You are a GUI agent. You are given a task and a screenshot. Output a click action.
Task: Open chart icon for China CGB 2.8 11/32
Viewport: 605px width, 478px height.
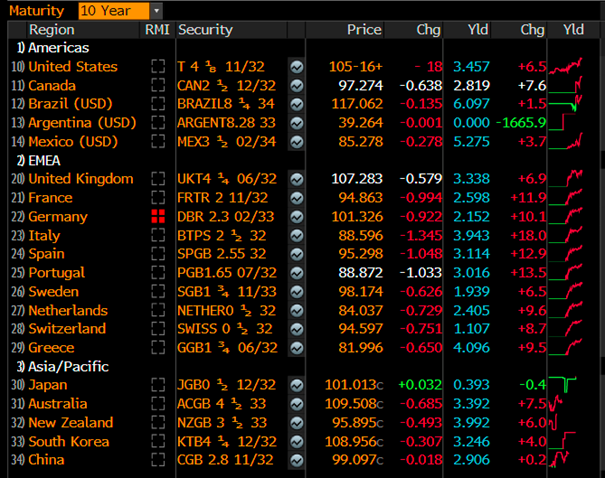(296, 460)
